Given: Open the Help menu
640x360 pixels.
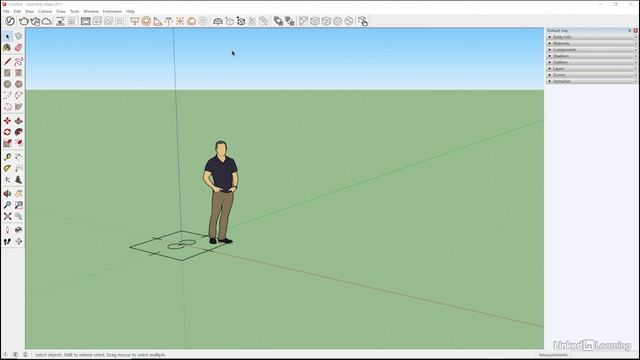Looking at the screenshot, I should (130, 11).
